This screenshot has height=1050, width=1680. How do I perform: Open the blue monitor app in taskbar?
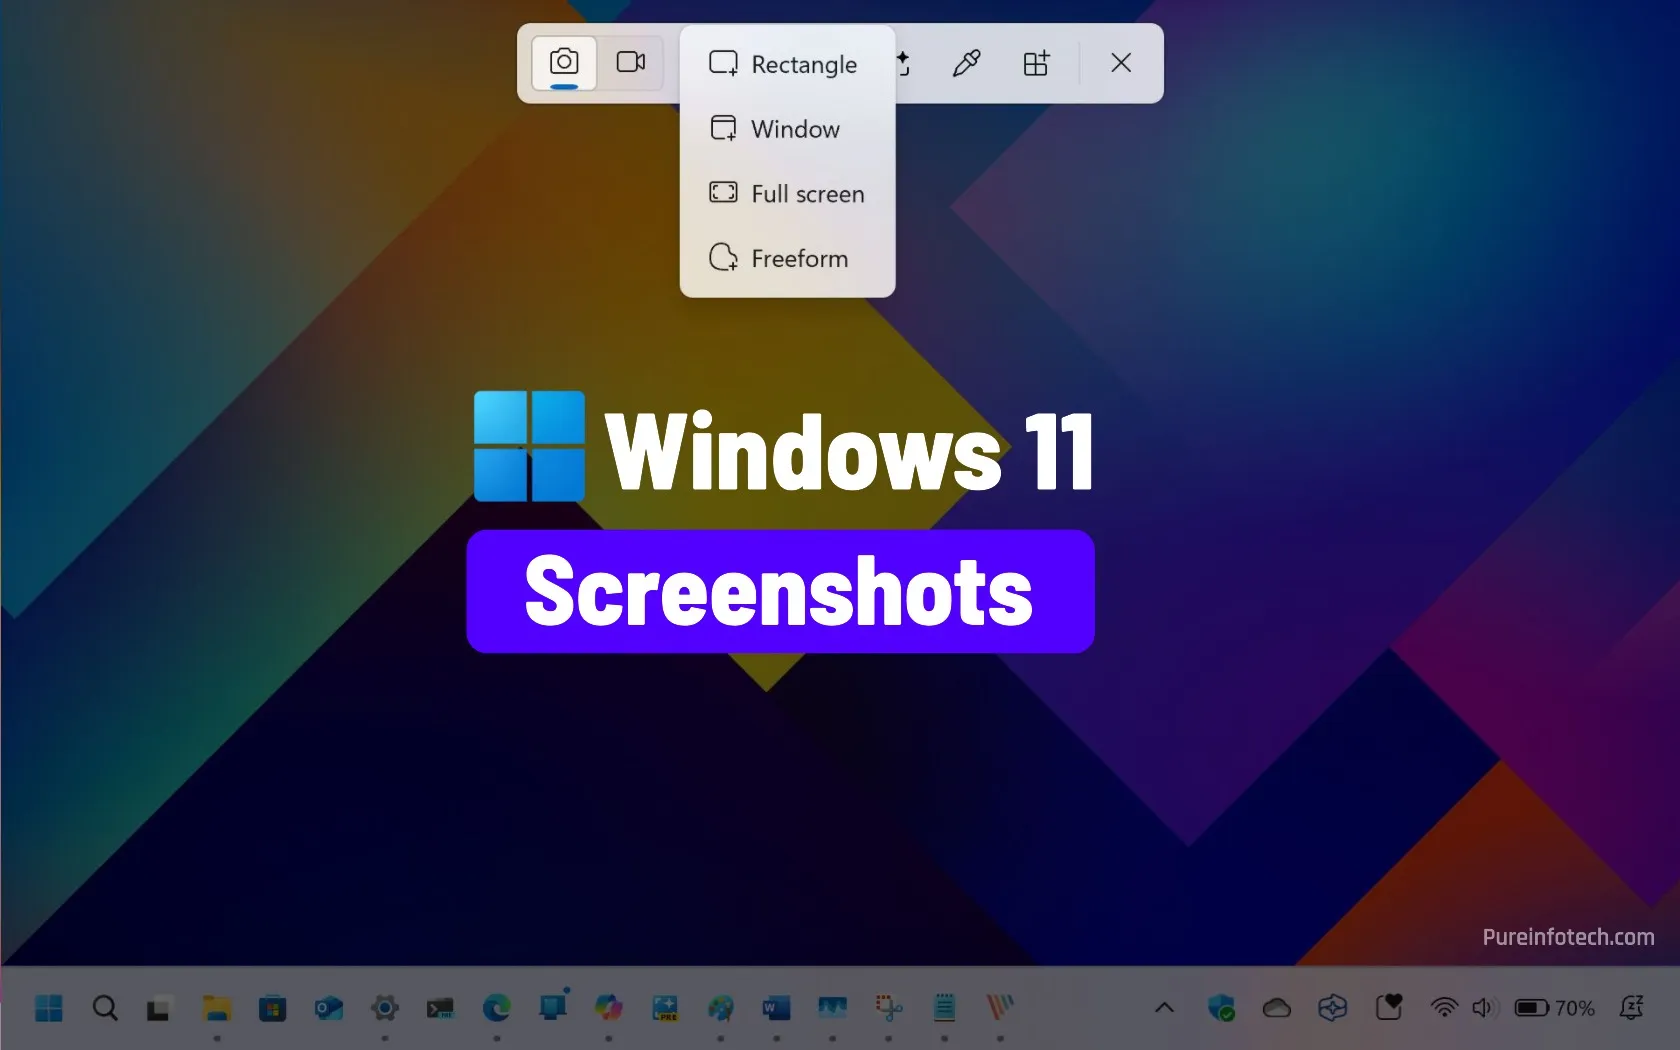553,1005
